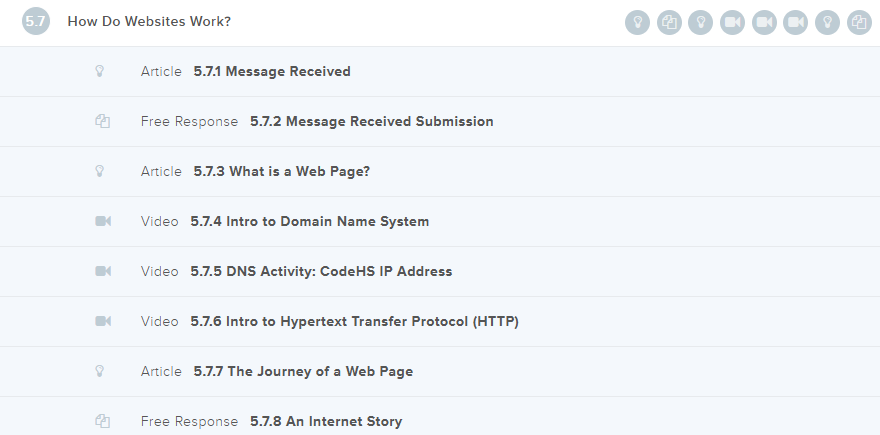Image resolution: width=880 pixels, height=435 pixels.
Task: Click the lightbulb icon beside What is a Web Page
Action: [101, 171]
